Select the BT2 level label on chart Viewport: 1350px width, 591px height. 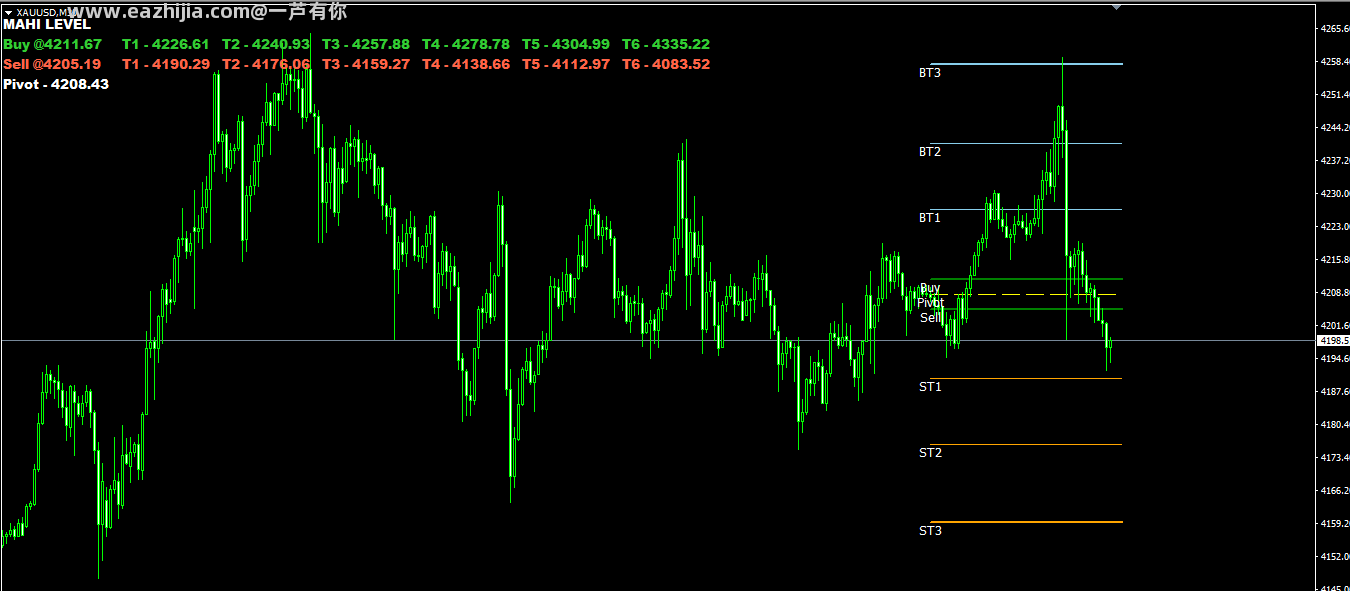[930, 152]
